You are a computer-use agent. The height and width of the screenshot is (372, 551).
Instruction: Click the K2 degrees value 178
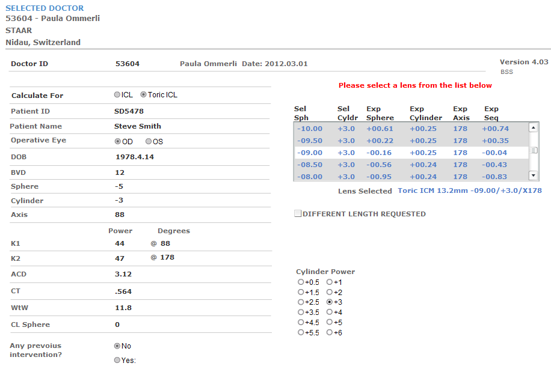[167, 257]
